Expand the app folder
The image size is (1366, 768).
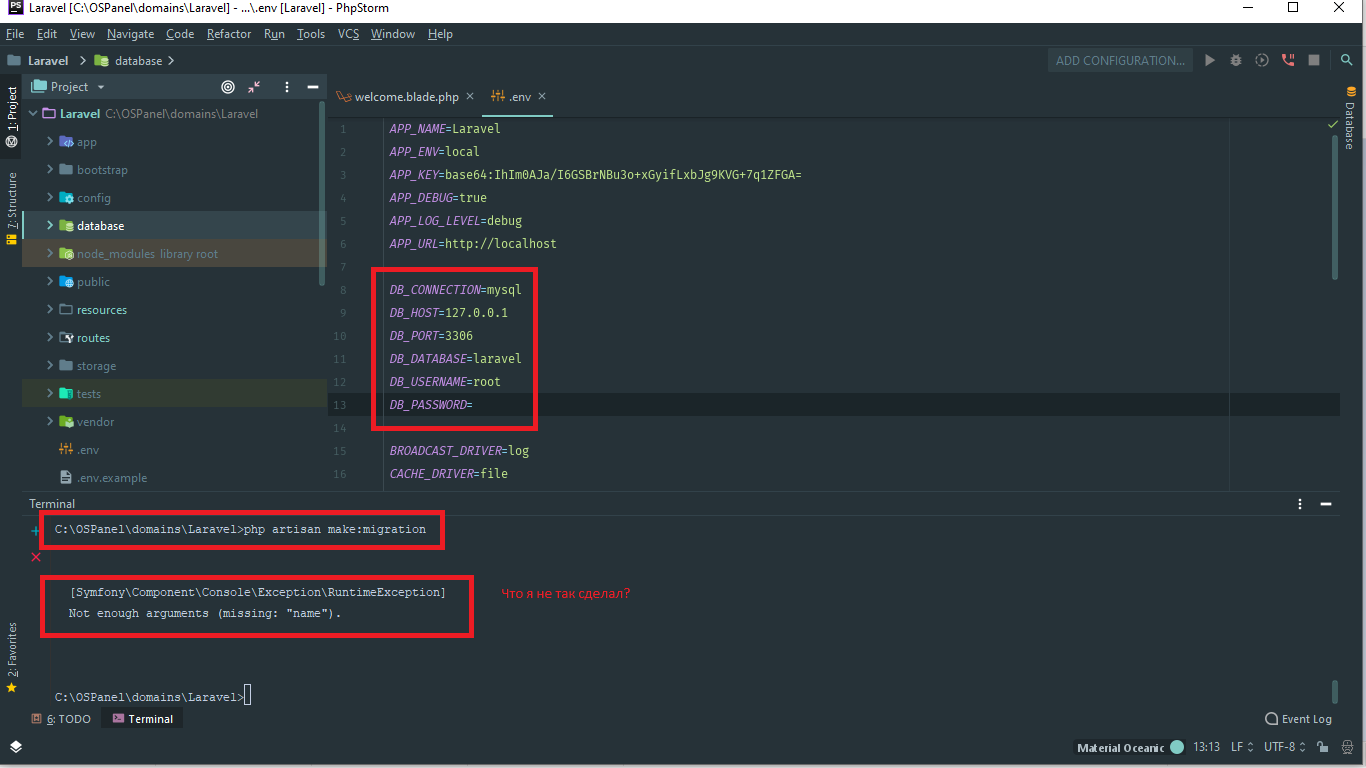coord(50,142)
